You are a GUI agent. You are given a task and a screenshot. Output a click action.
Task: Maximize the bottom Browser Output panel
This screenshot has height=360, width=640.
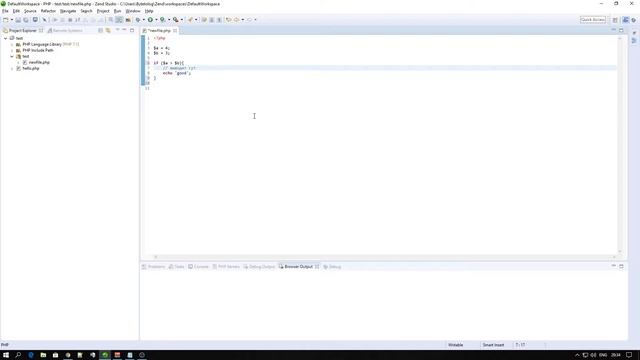(621, 266)
